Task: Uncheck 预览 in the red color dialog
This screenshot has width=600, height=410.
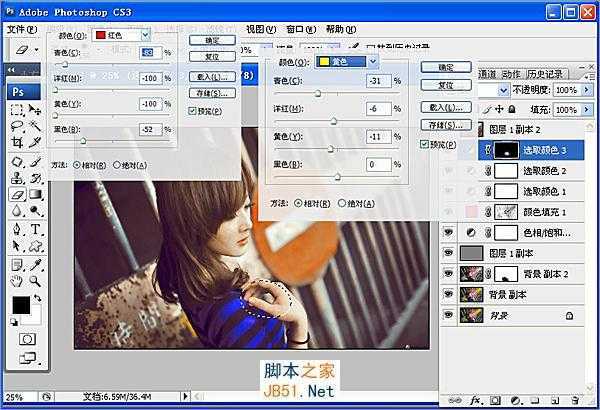Action: [192, 111]
